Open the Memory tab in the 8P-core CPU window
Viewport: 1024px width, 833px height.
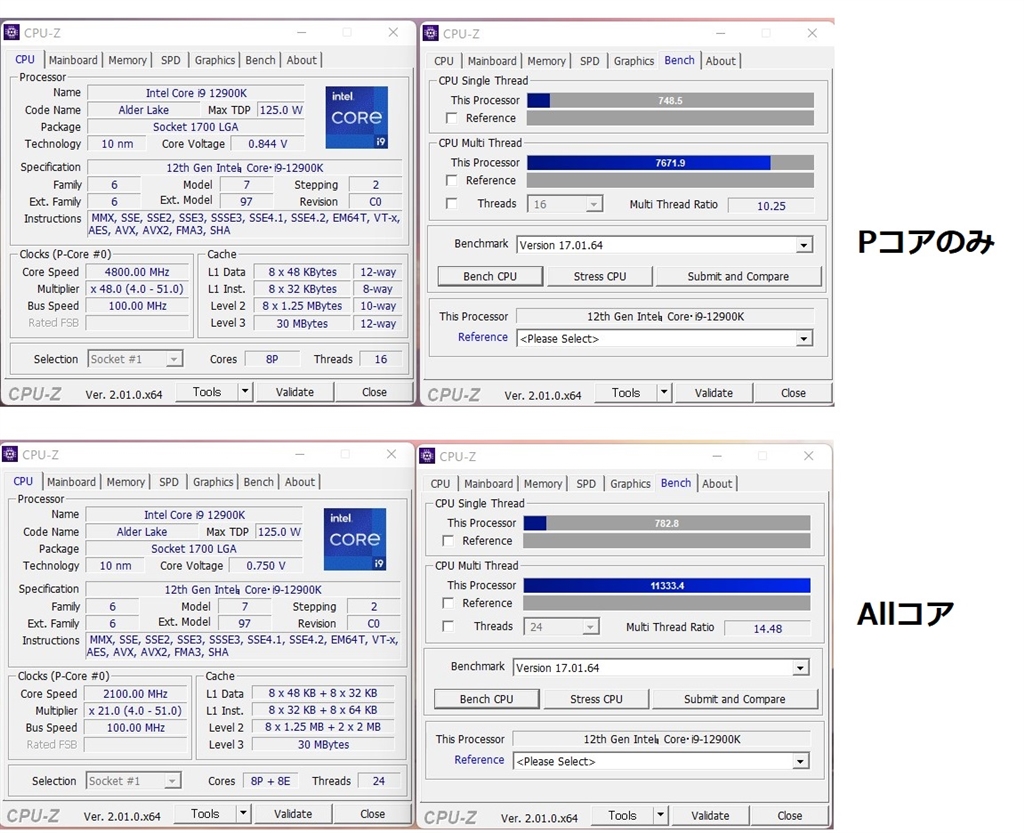pyautogui.click(x=127, y=60)
